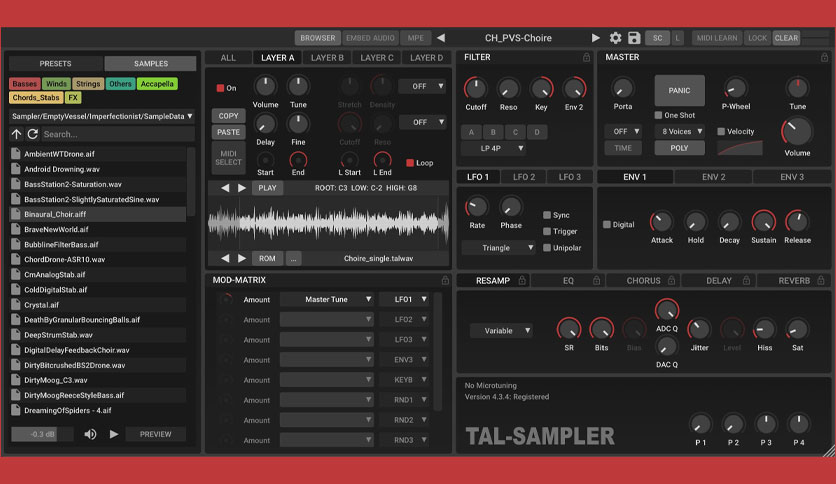This screenshot has height=484, width=836.
Task: Select next sample arrow beside ROM
Action: click(242, 258)
